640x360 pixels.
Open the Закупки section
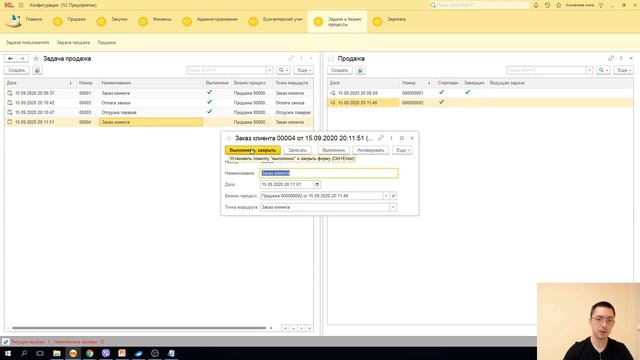[x=112, y=21]
